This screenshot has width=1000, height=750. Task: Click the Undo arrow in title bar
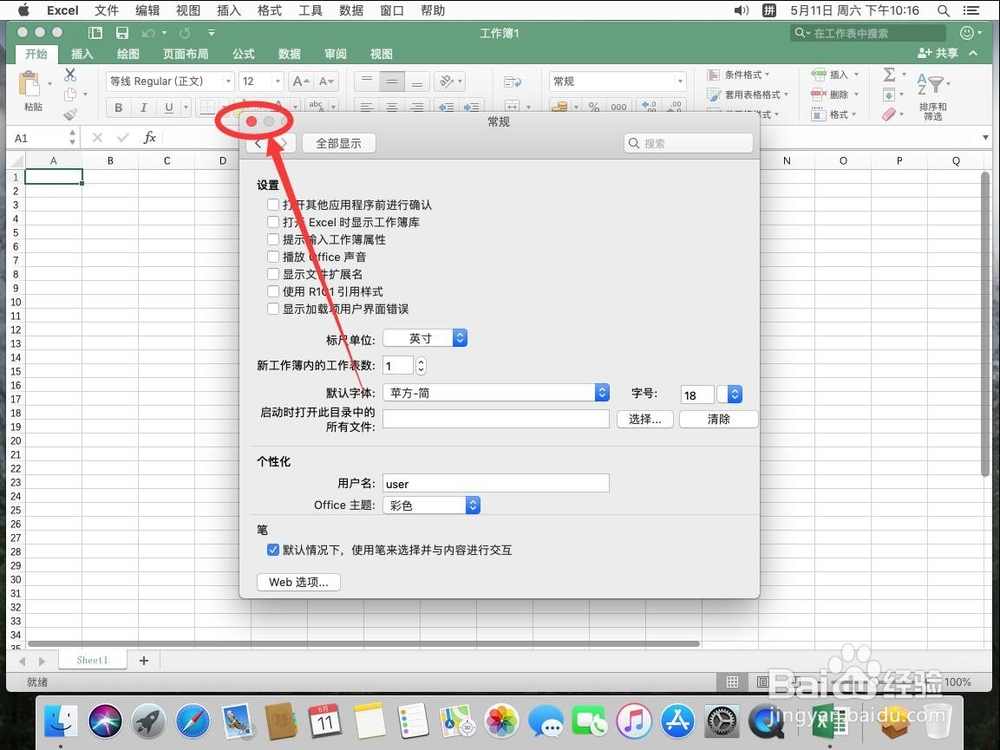(148, 33)
